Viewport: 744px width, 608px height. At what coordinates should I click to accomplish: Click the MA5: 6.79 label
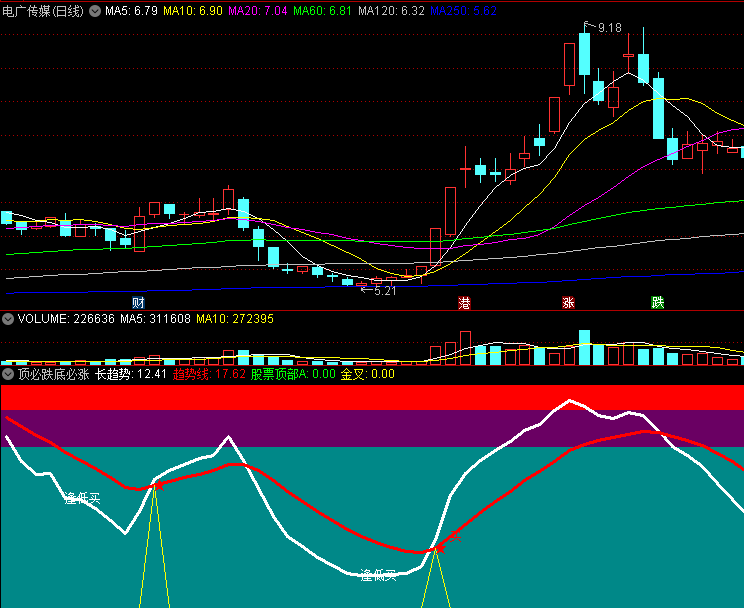coord(131,11)
